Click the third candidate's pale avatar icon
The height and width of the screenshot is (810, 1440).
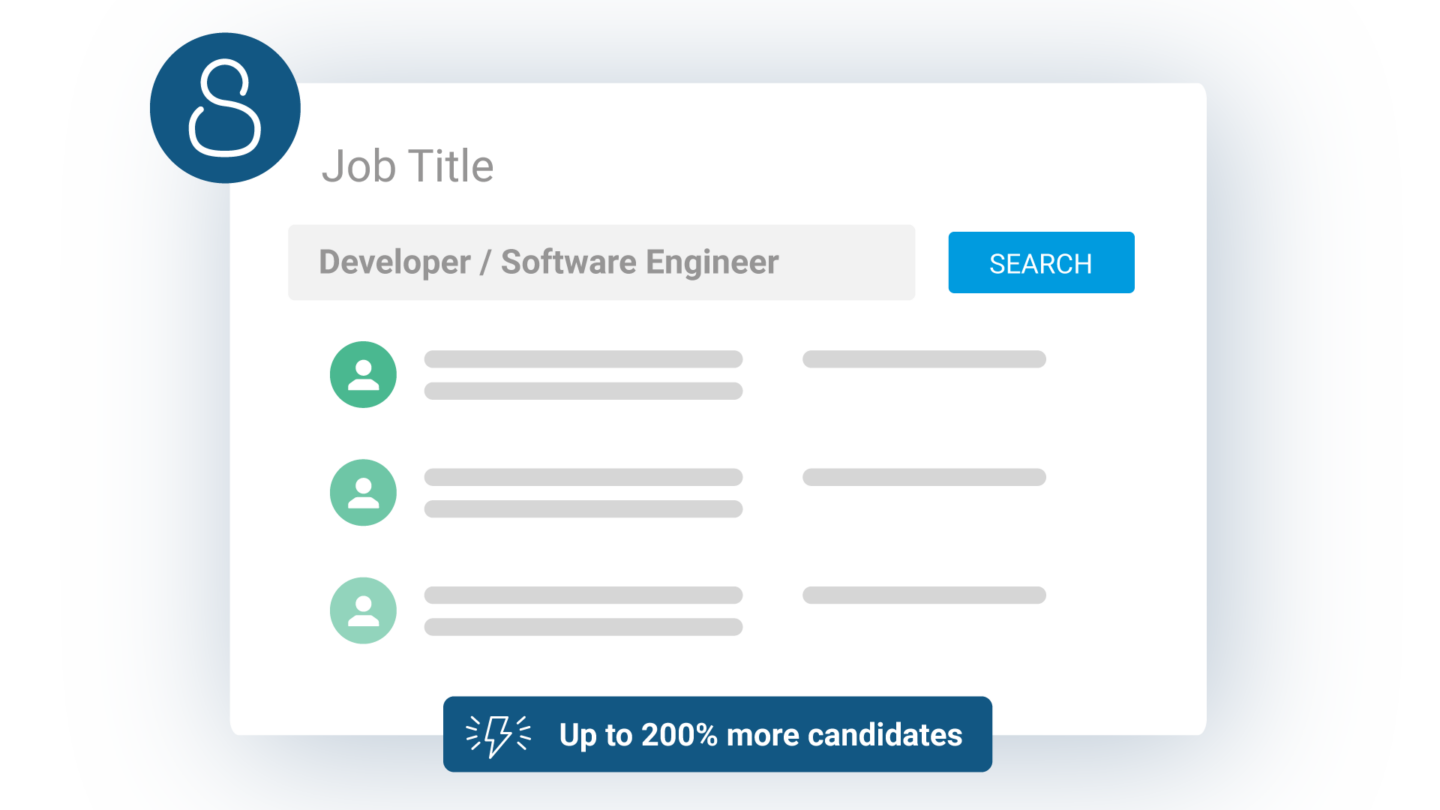point(363,611)
